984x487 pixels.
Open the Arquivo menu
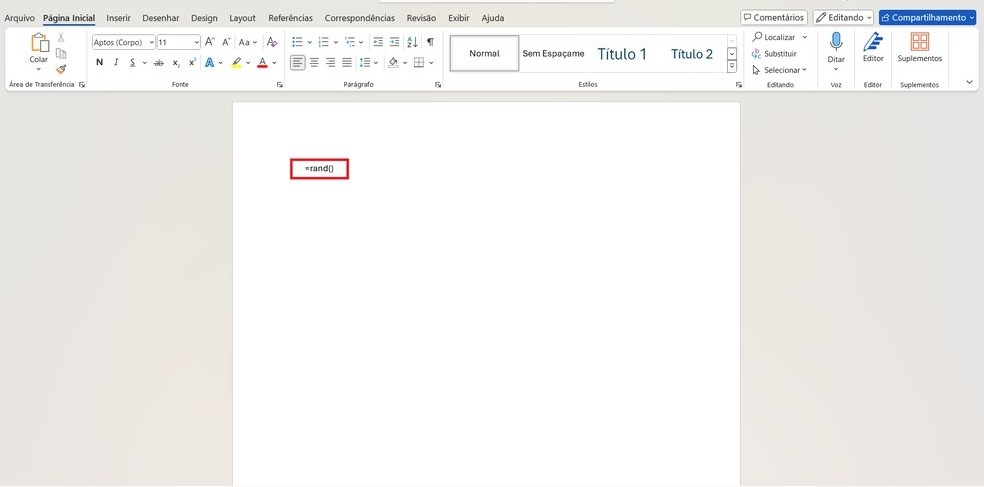(19, 18)
